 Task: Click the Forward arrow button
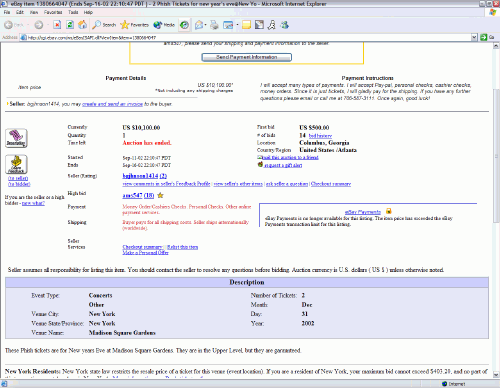(39, 25)
